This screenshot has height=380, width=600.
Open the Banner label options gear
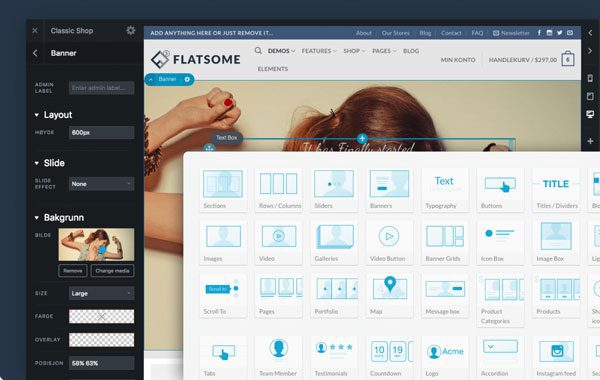click(187, 79)
